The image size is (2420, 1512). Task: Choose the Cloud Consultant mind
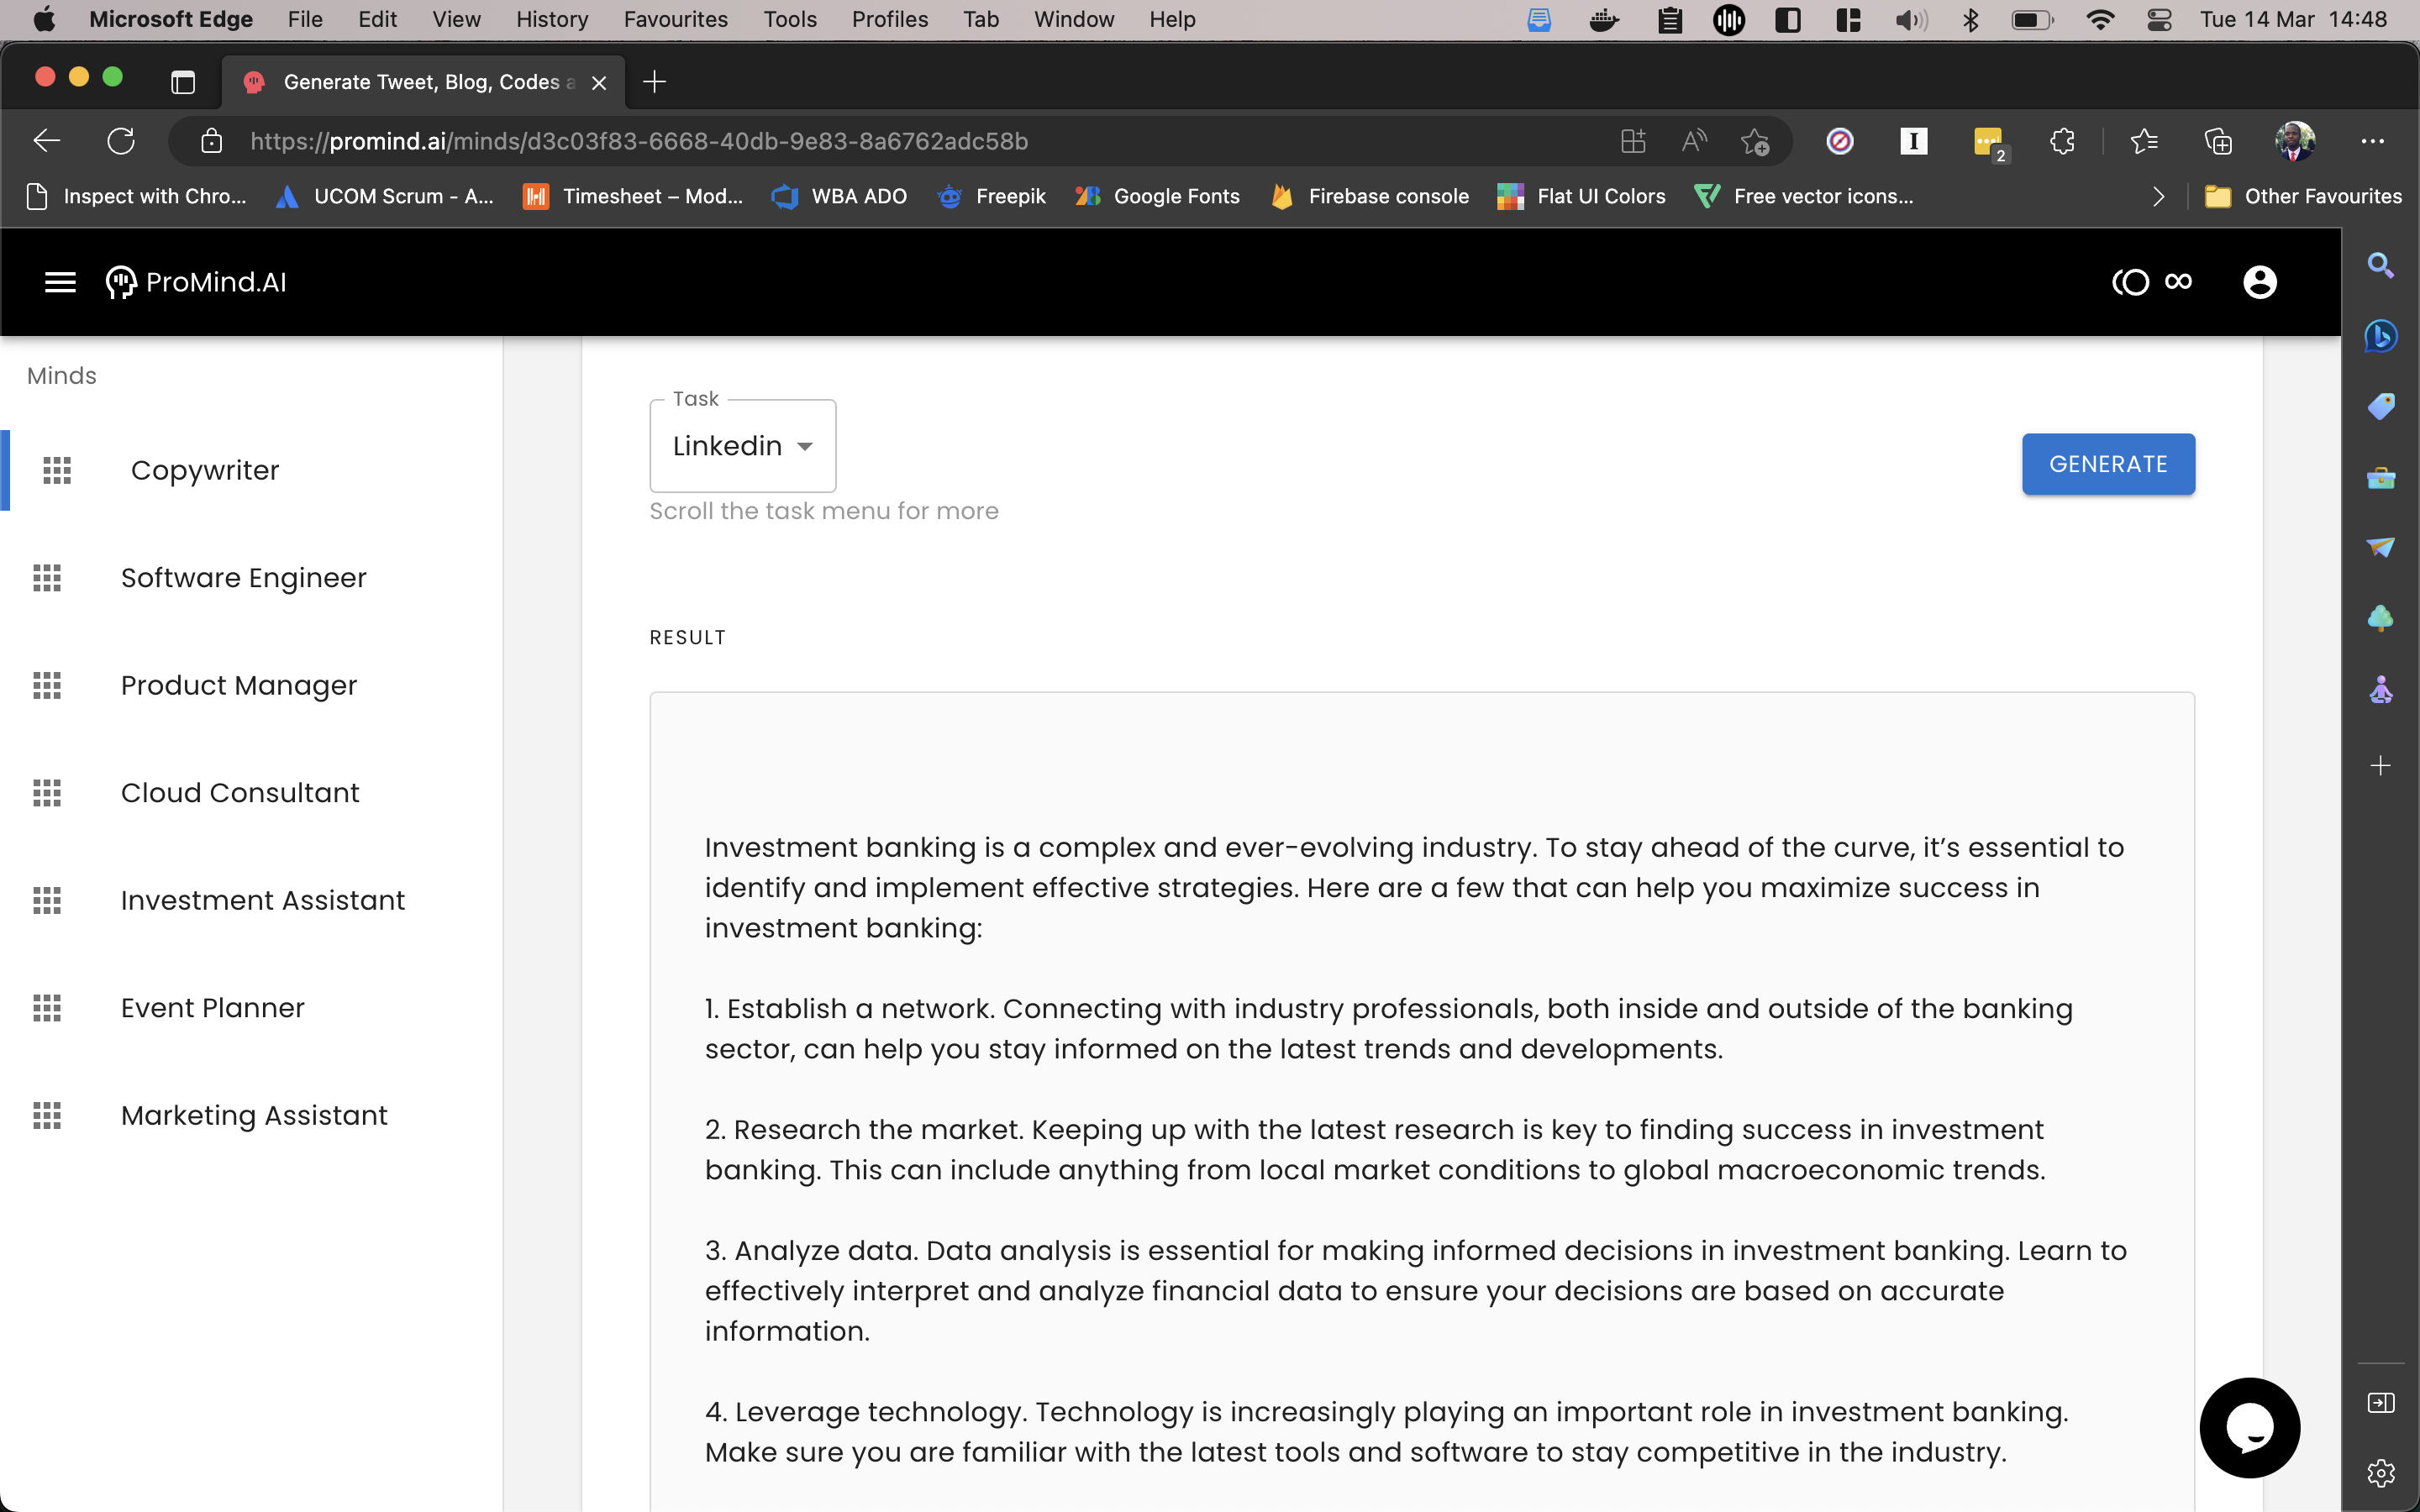tap(251, 793)
